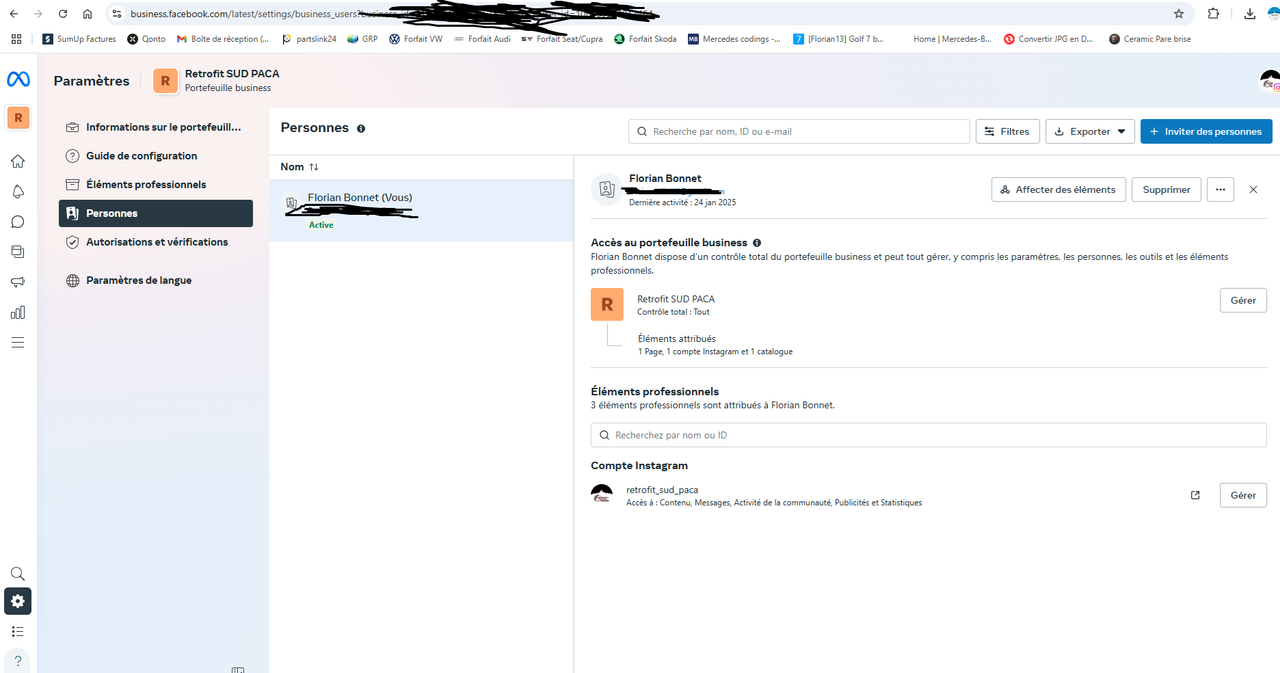
Task: Open retrofit_sud_paca in new window via external link icon
Action: coord(1195,495)
